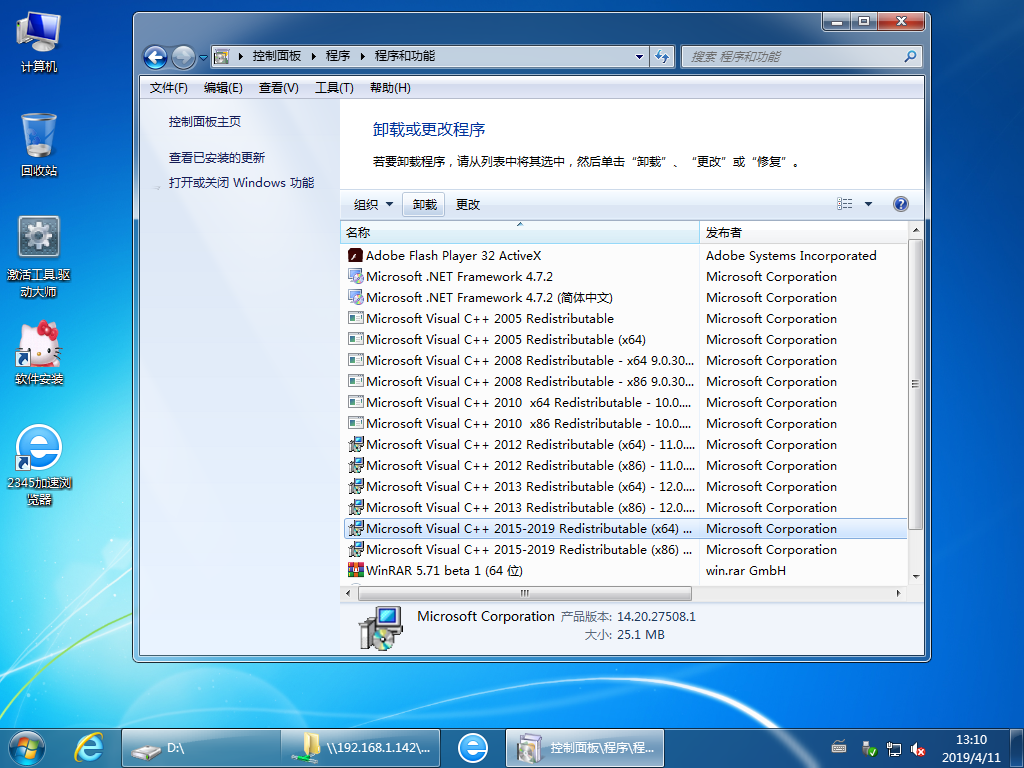Click the search magnifier icon

click(910, 56)
